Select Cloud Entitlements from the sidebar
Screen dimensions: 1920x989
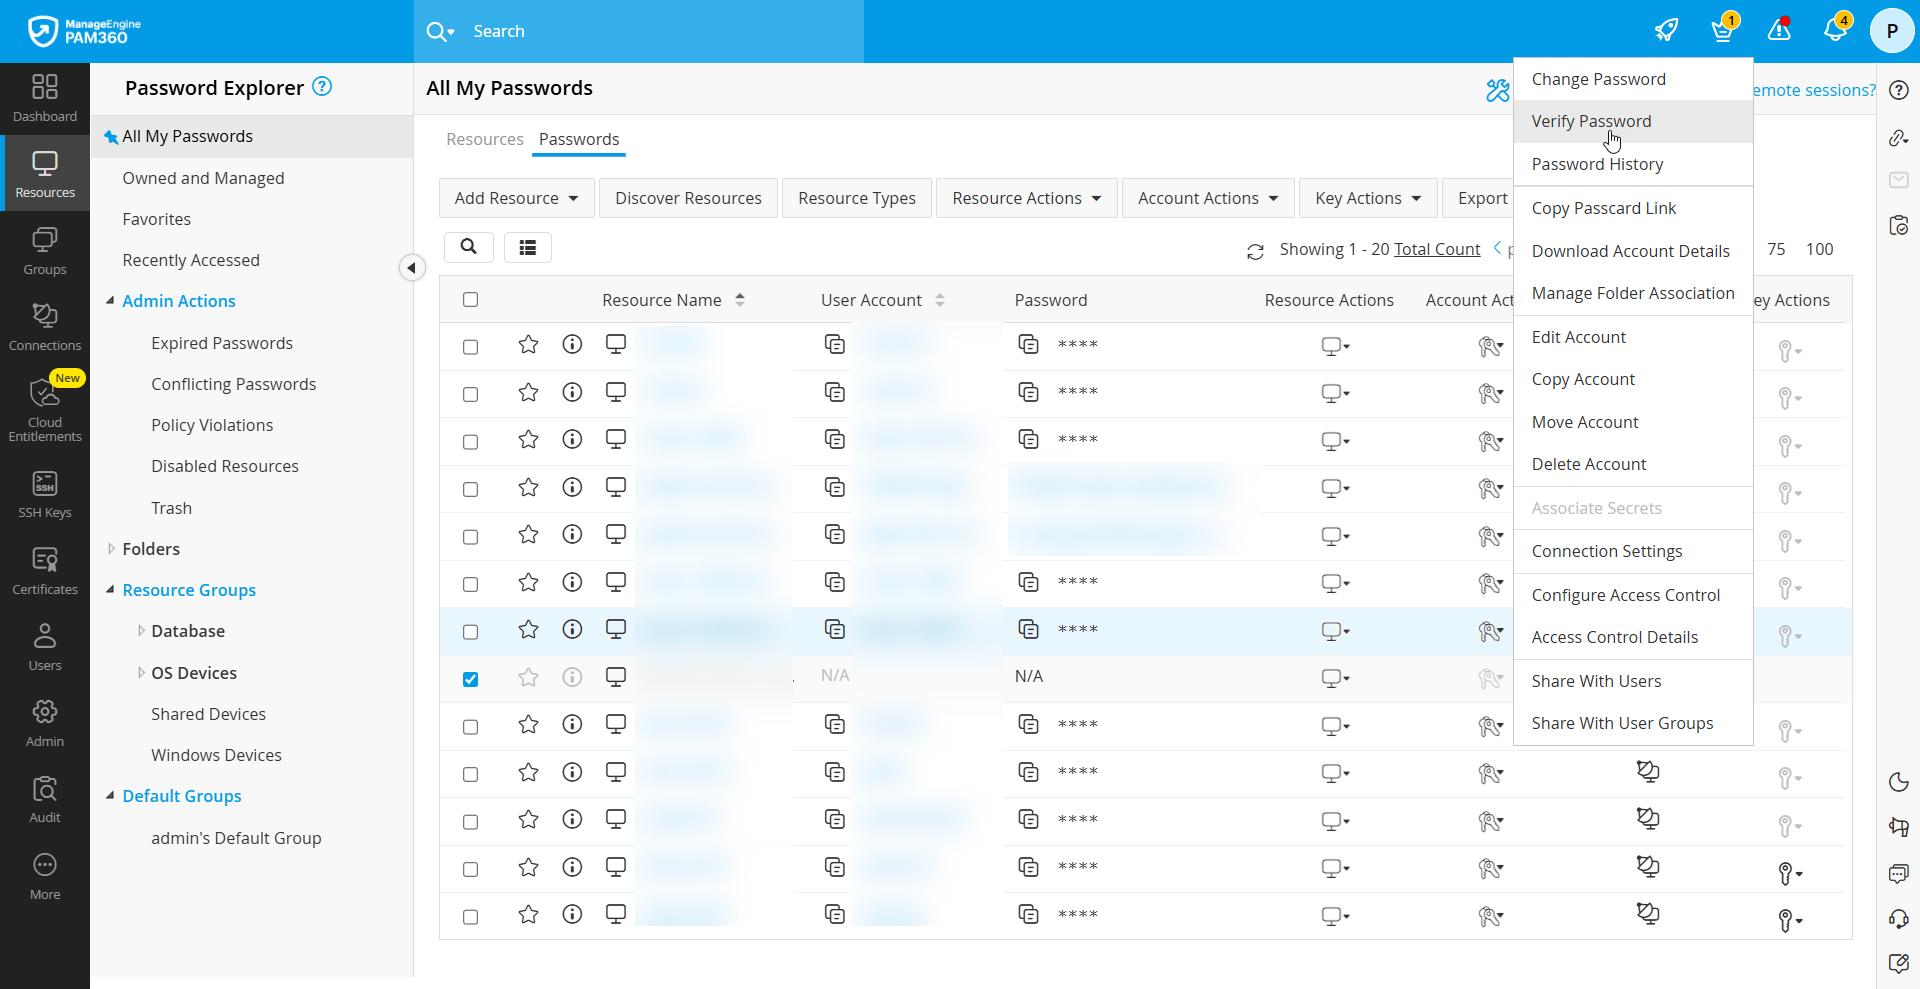44,408
